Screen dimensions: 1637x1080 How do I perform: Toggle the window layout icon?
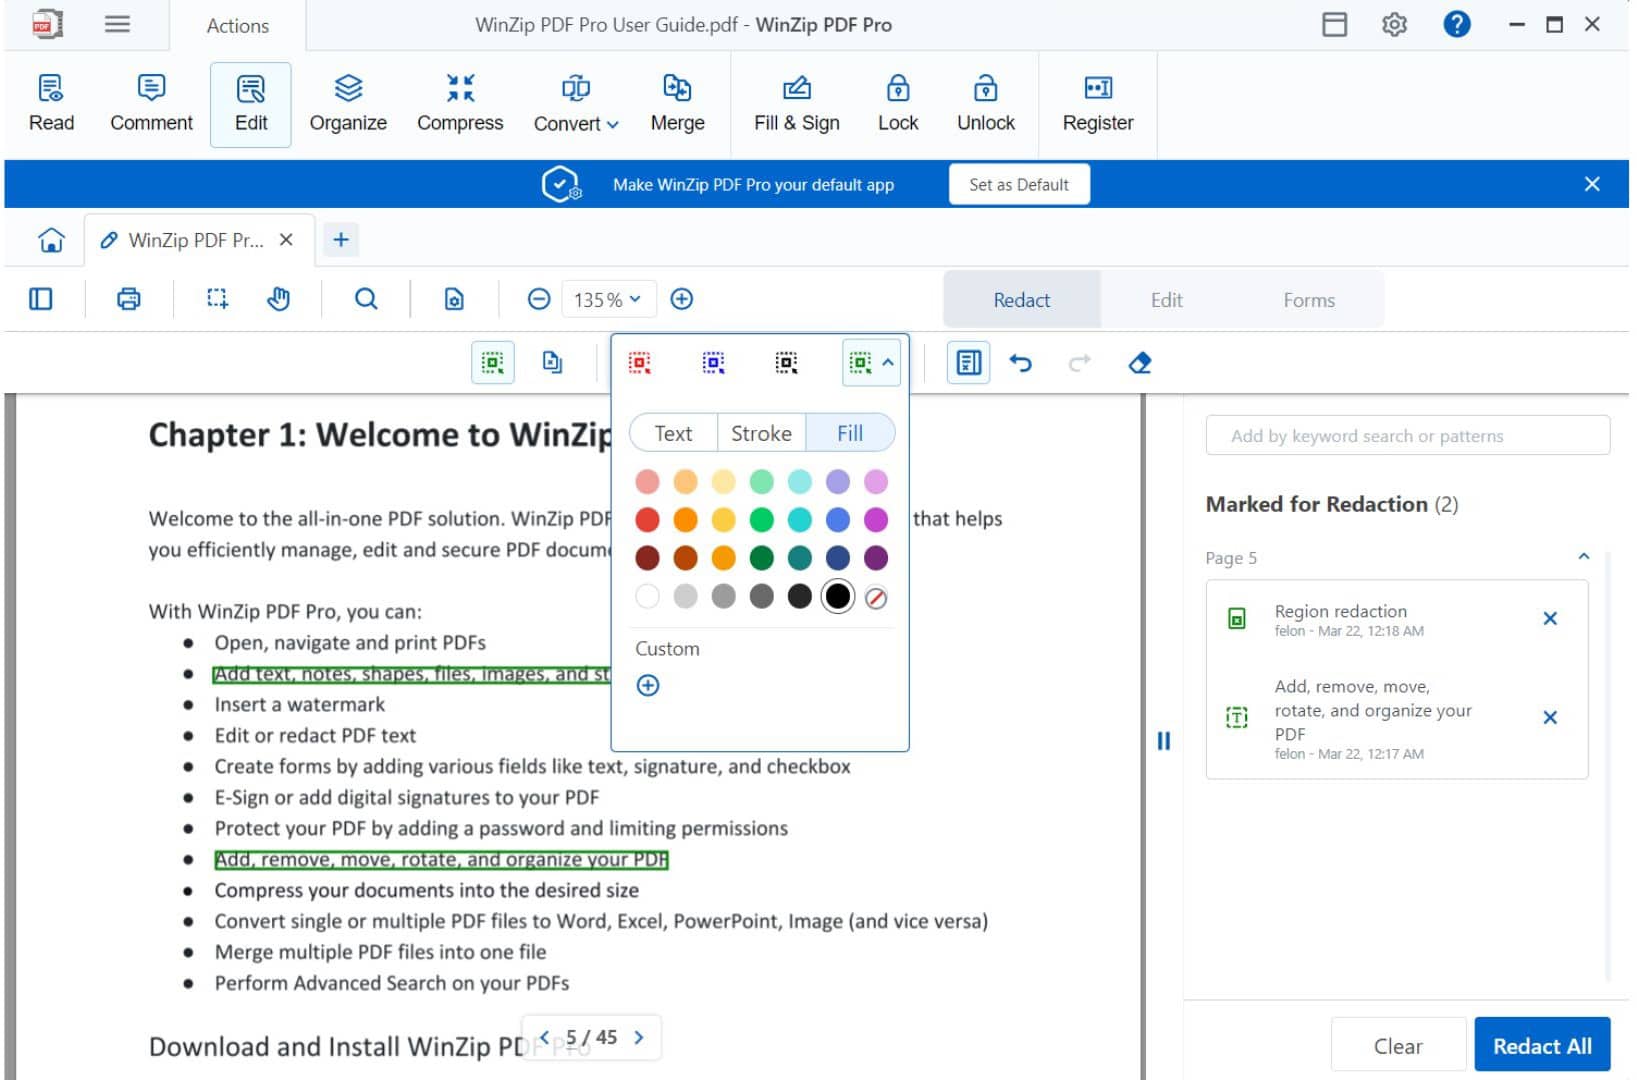point(1334,24)
